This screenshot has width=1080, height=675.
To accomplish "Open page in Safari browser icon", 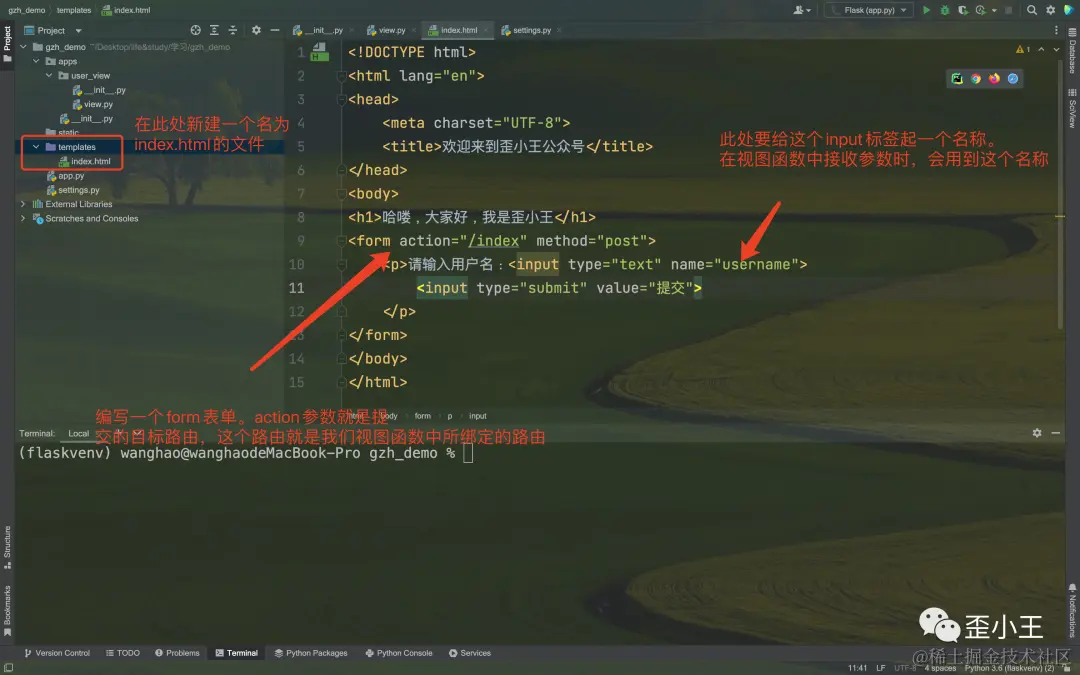I will click(1012, 79).
